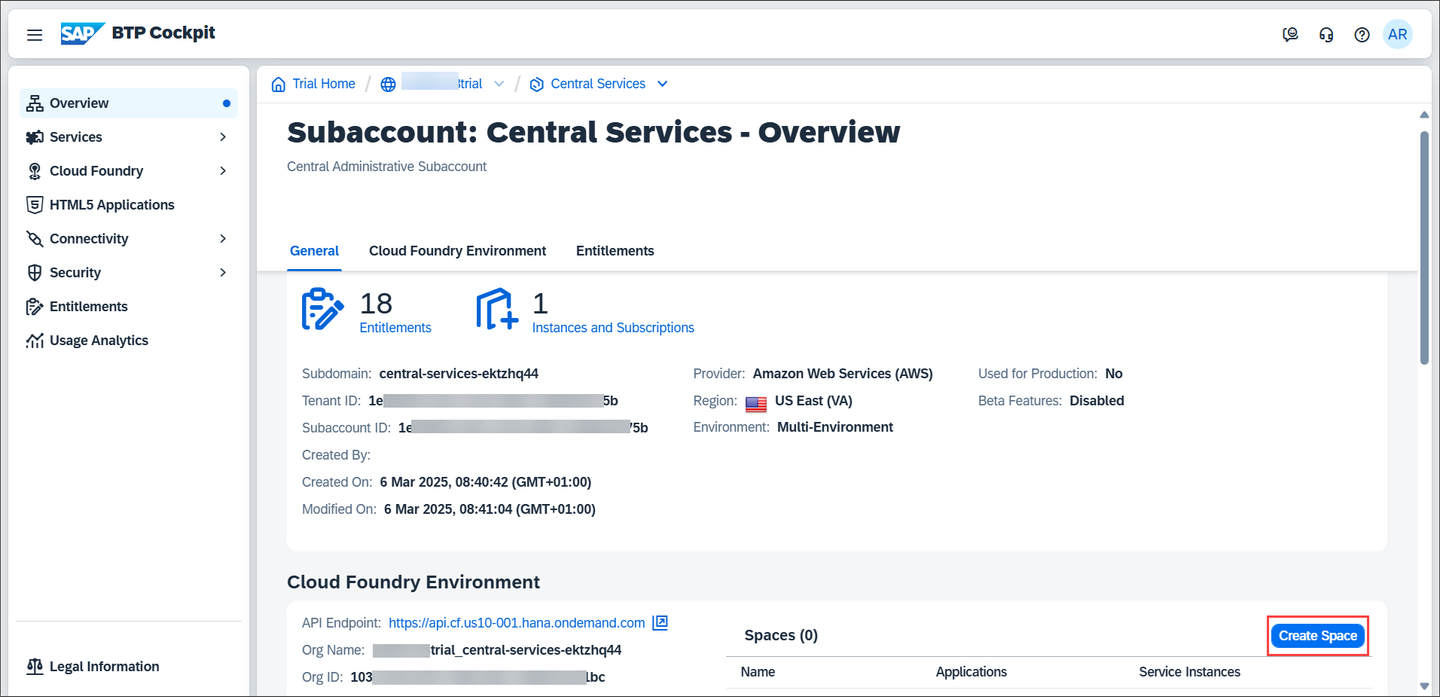
Task: Click the Security shield icon
Action: 35,273
